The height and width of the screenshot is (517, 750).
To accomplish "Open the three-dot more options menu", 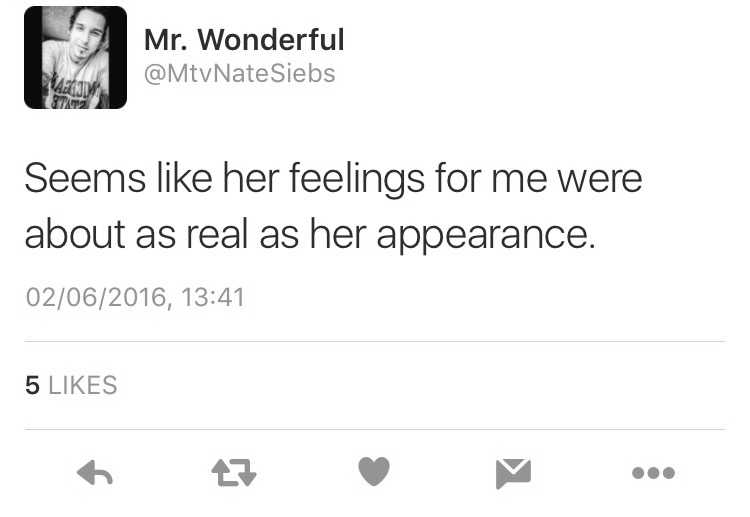I will 653,473.
